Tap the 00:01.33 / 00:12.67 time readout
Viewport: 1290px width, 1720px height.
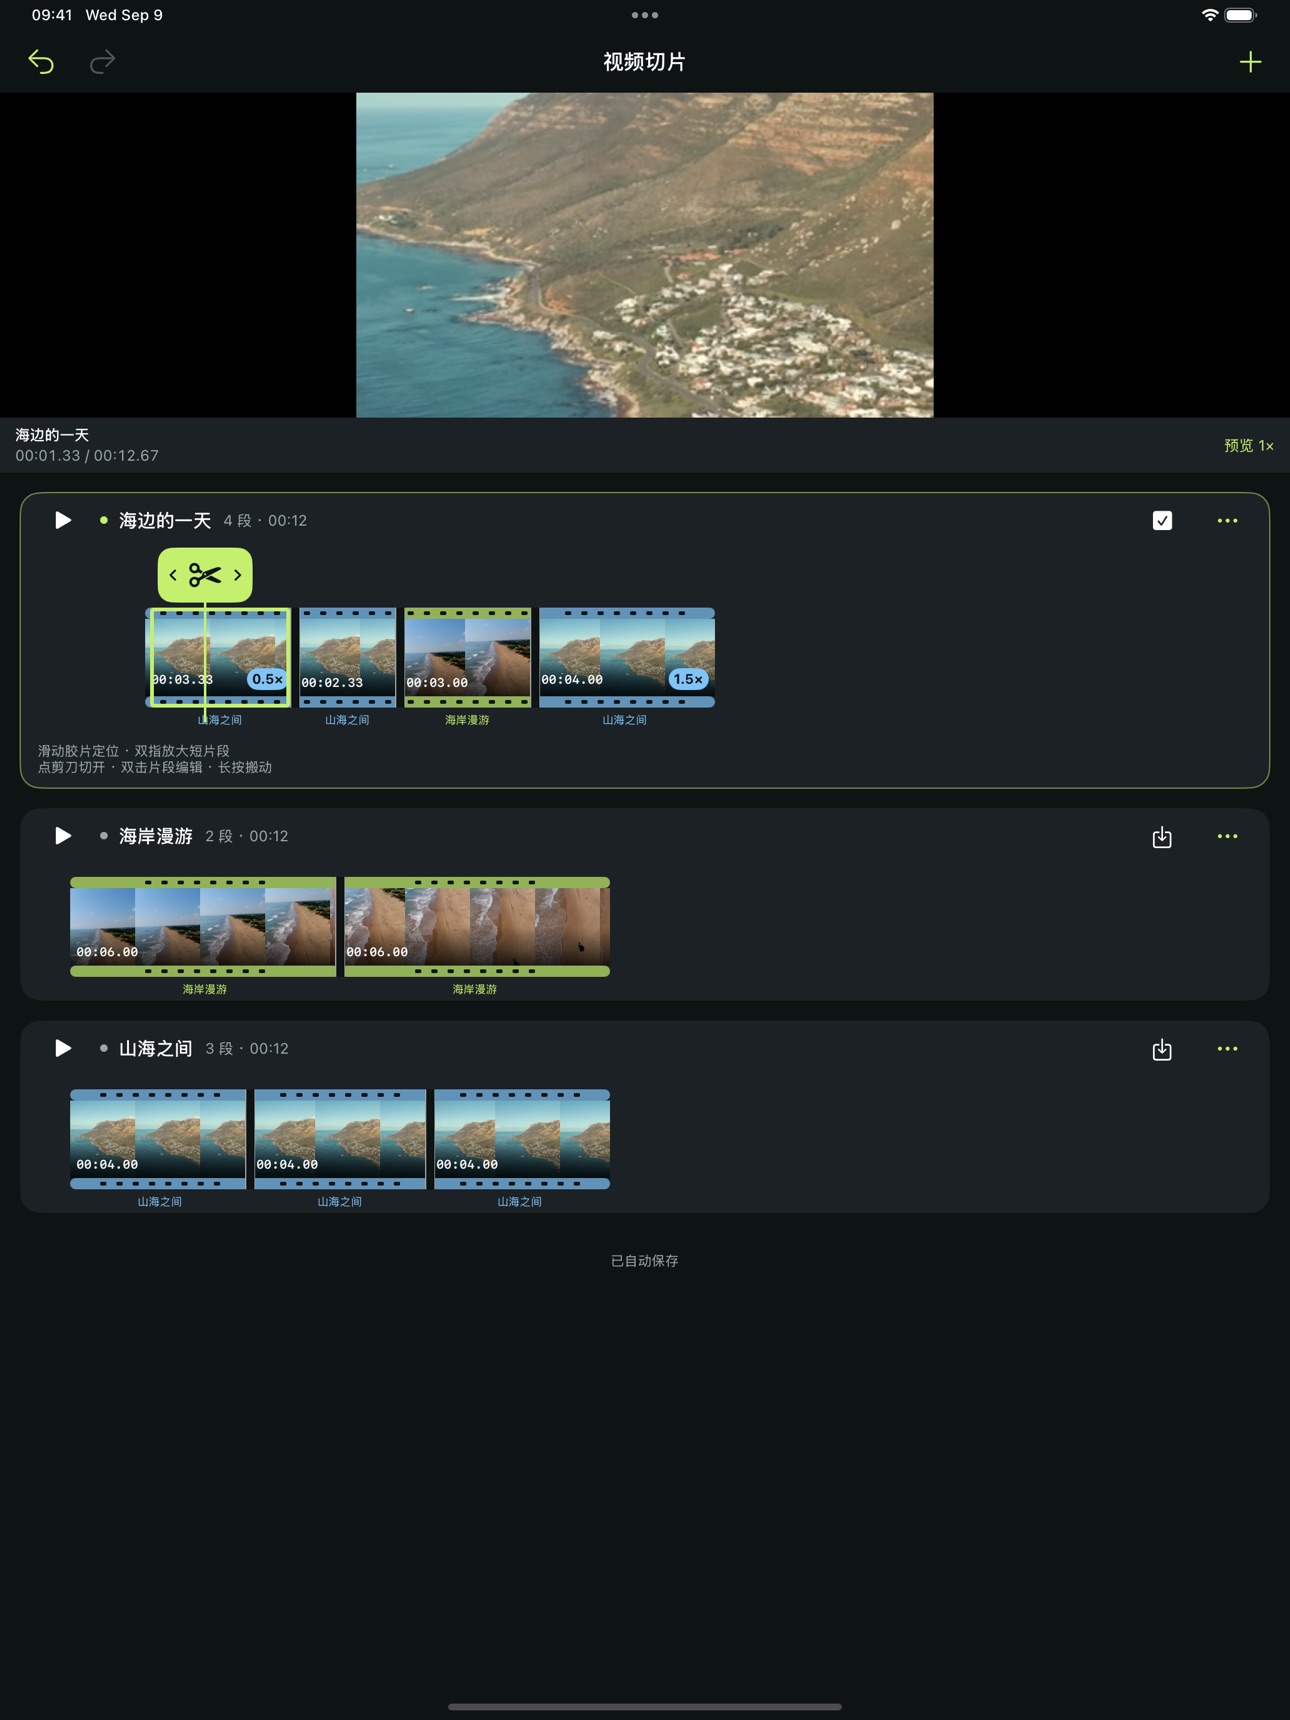tap(87, 455)
